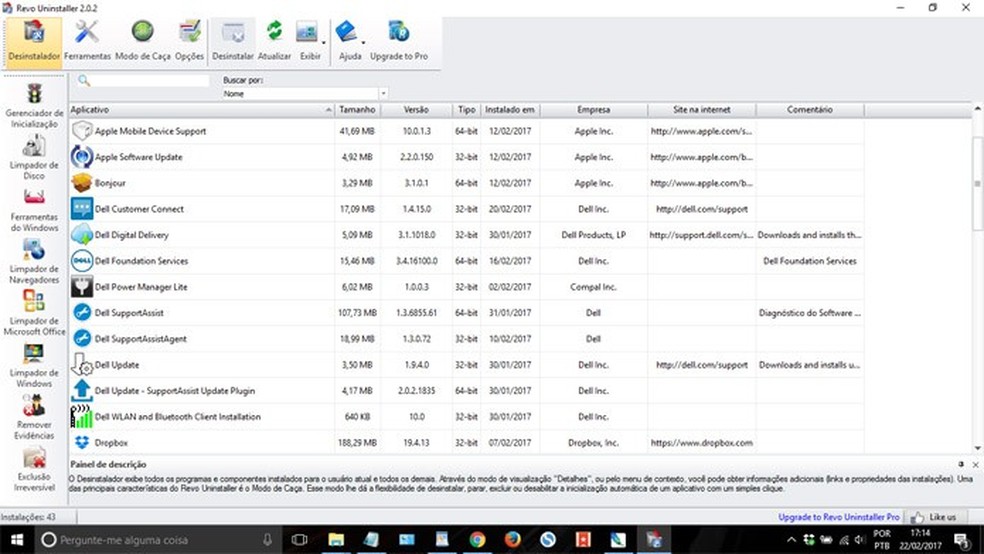Open the Exibir view button

[308, 41]
